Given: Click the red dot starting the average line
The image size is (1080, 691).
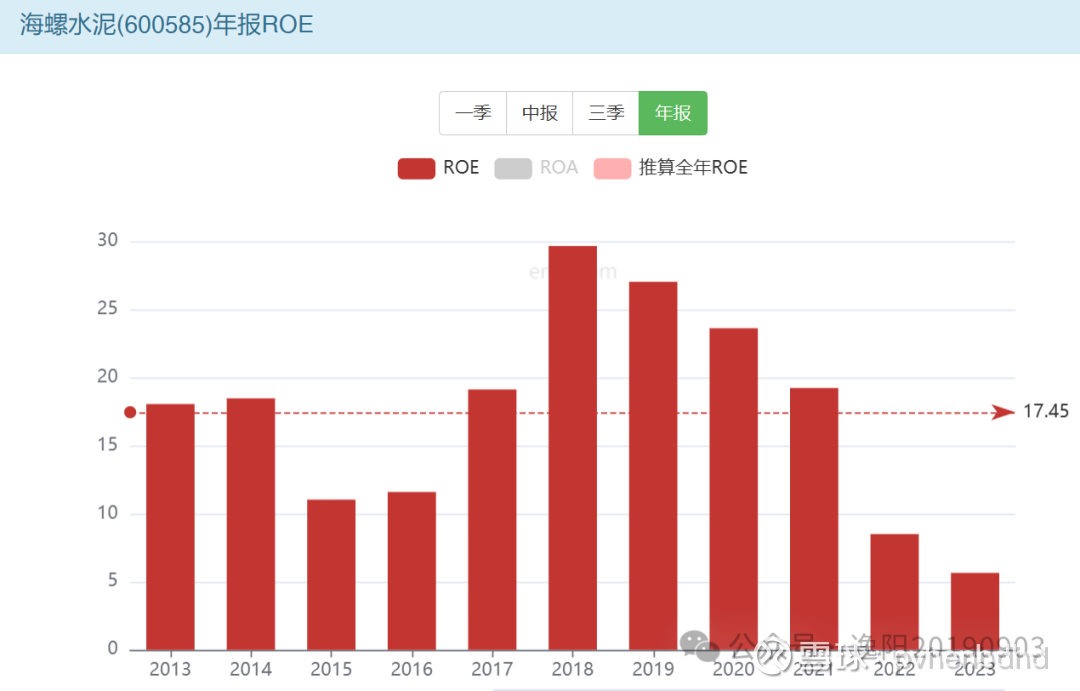Looking at the screenshot, I should pos(130,412).
